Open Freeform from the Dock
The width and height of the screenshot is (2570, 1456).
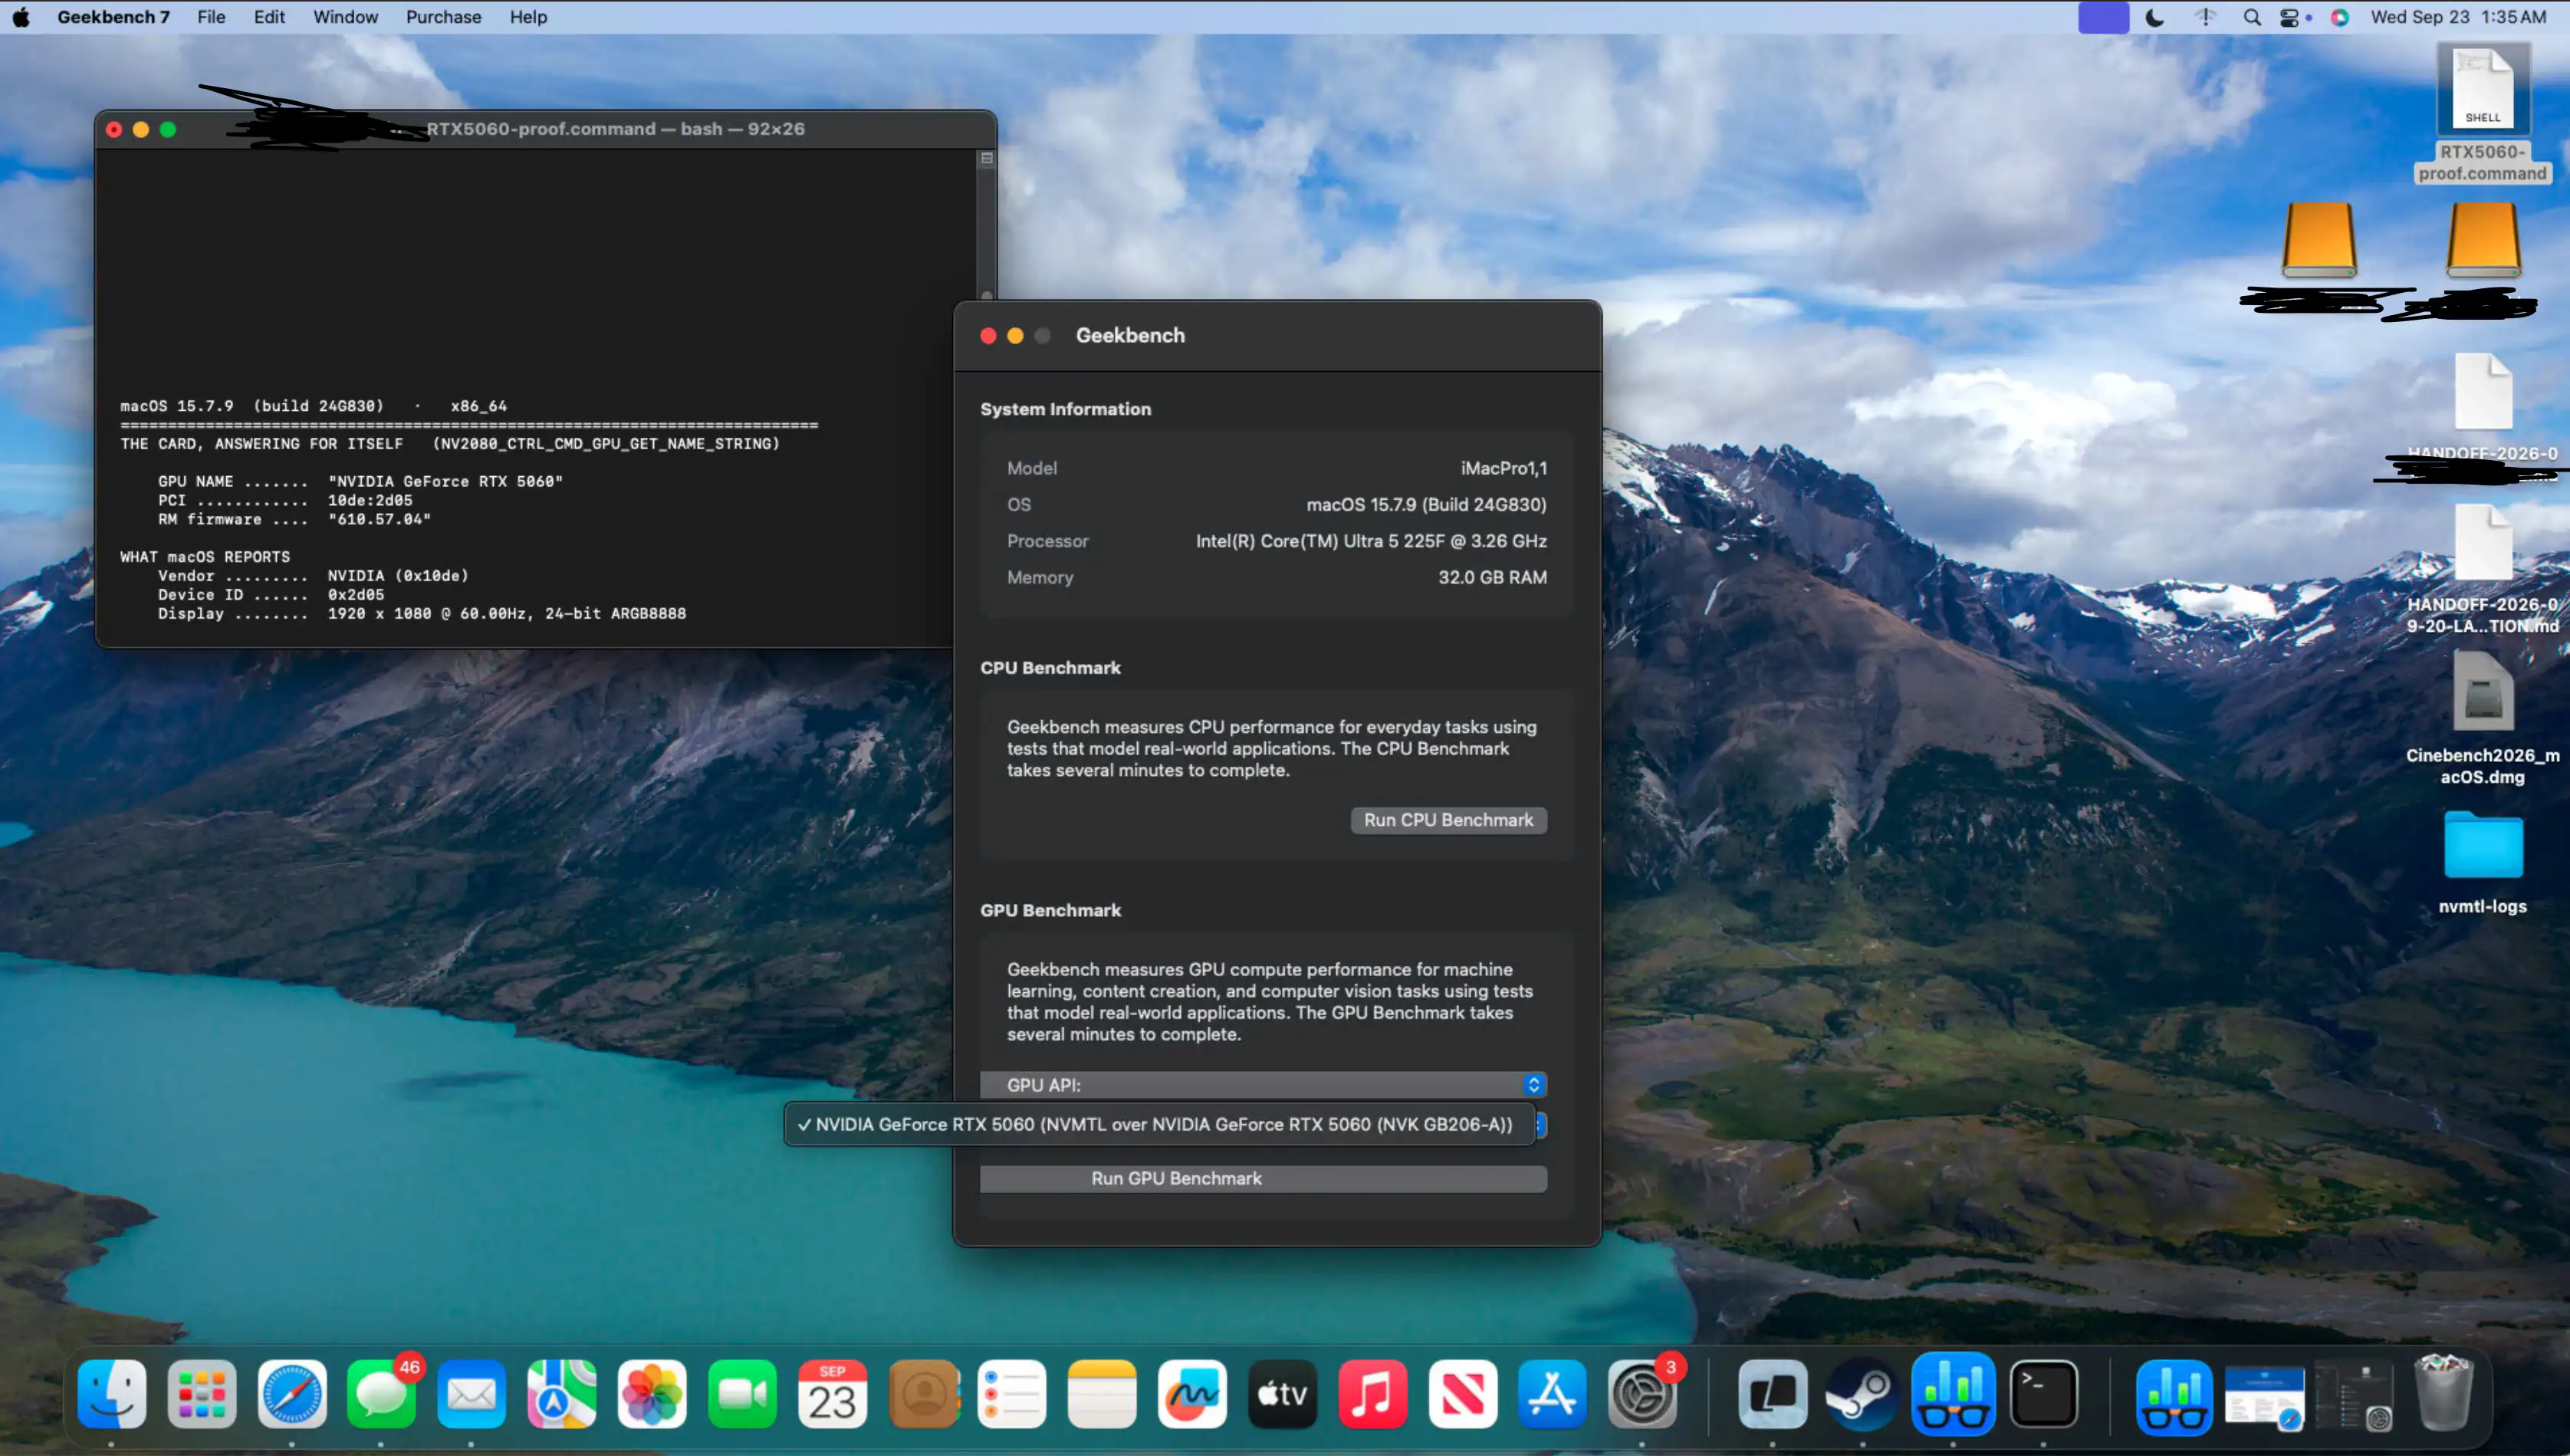tap(1192, 1393)
